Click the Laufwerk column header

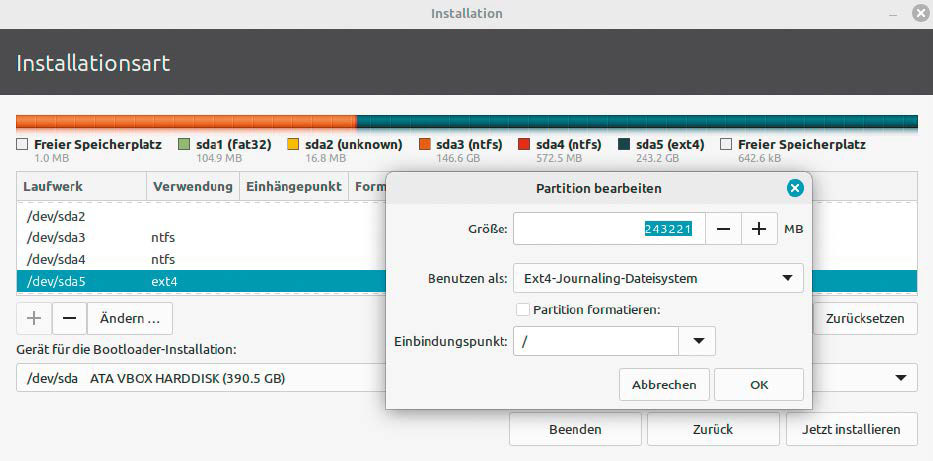coord(82,187)
